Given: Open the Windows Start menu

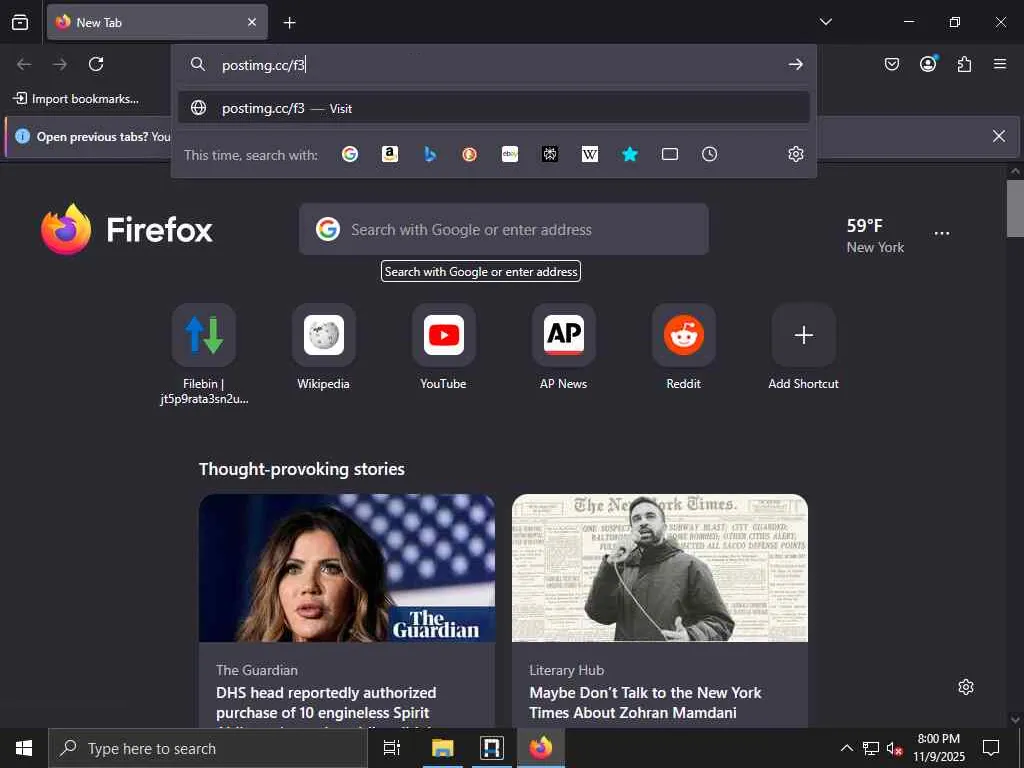Looking at the screenshot, I should 24,748.
